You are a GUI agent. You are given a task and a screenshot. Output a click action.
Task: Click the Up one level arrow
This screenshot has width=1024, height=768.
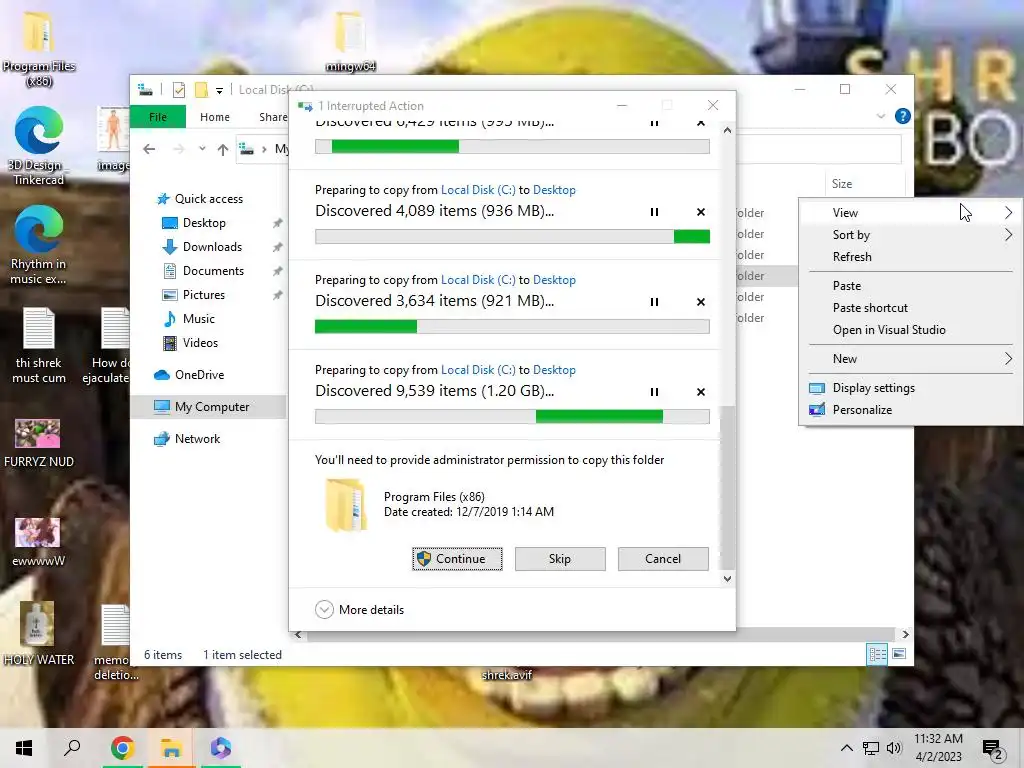click(223, 150)
